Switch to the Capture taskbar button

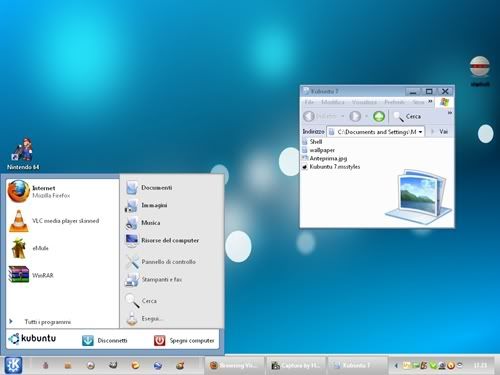296,366
